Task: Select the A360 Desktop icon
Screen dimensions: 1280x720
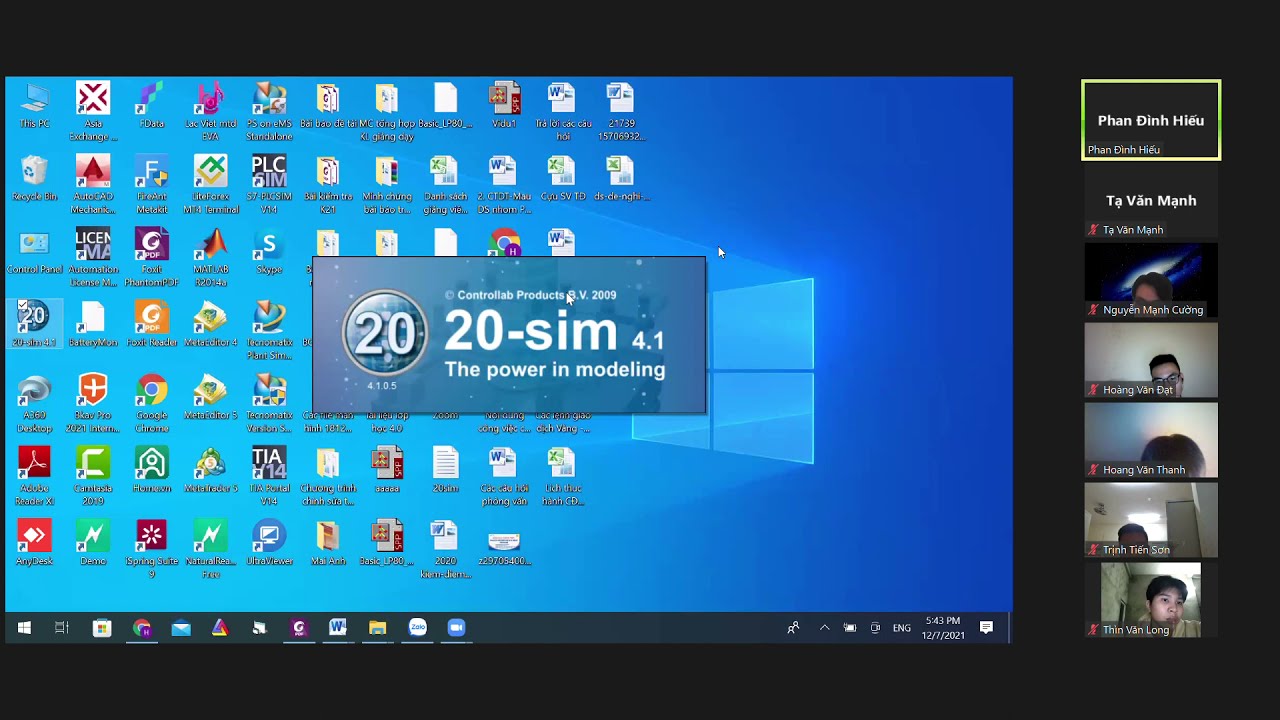Action: pyautogui.click(x=34, y=404)
